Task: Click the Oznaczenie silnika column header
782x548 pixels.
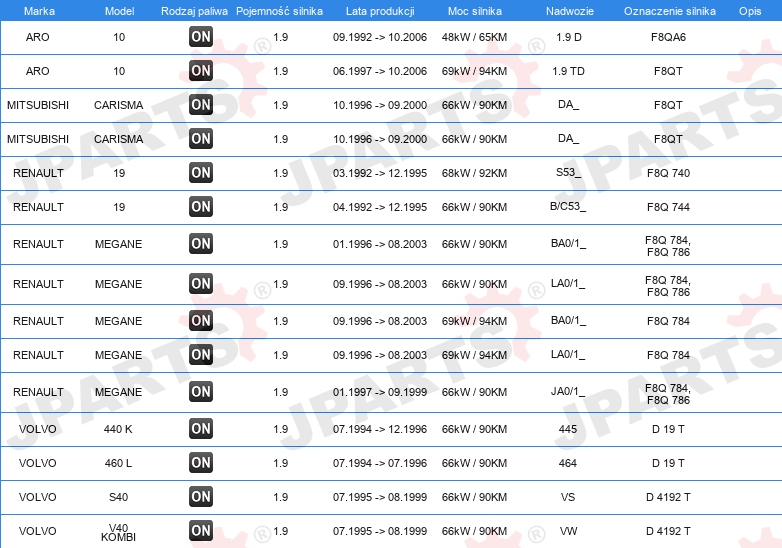Action: click(670, 11)
